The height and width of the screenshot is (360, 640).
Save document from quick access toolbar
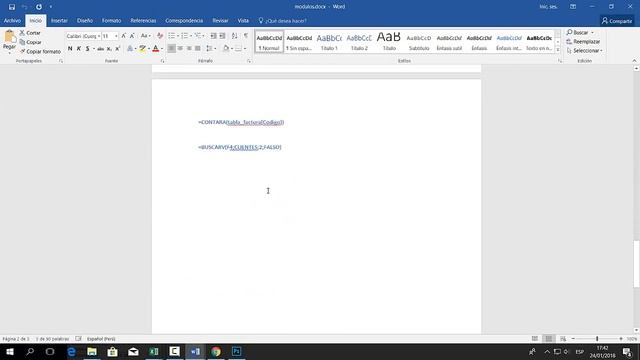[12, 7]
